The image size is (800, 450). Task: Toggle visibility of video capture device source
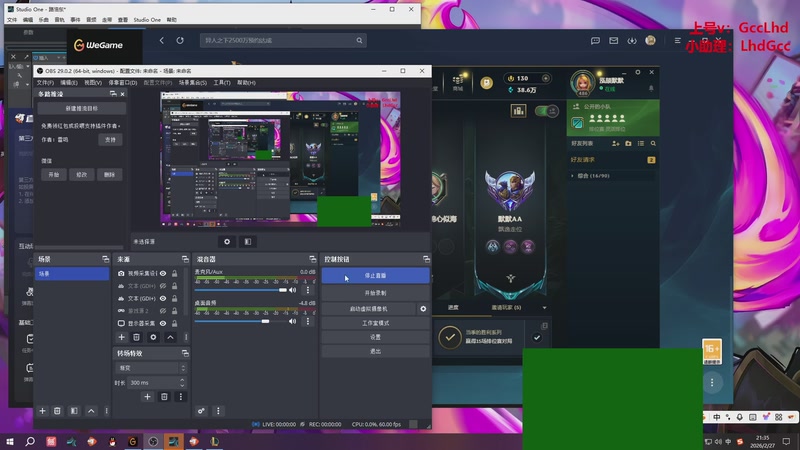click(163, 273)
